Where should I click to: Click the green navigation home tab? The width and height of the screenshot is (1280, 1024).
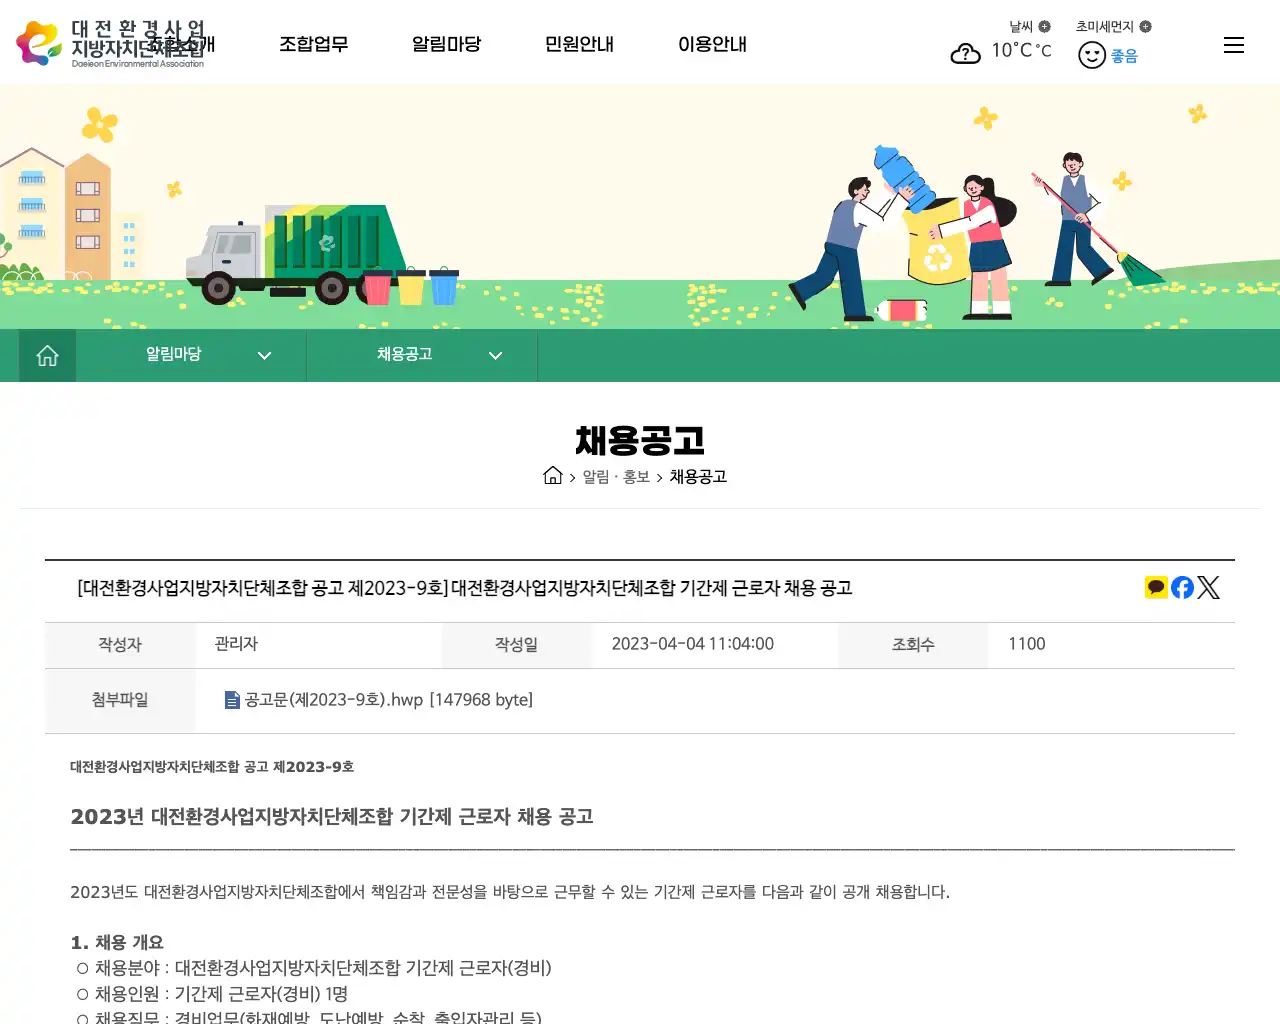click(47, 355)
